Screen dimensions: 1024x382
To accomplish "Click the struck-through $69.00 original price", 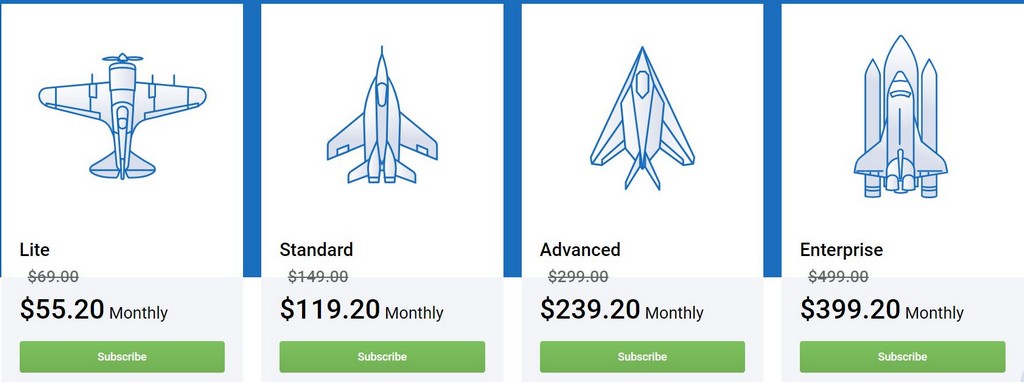I will pos(53,277).
